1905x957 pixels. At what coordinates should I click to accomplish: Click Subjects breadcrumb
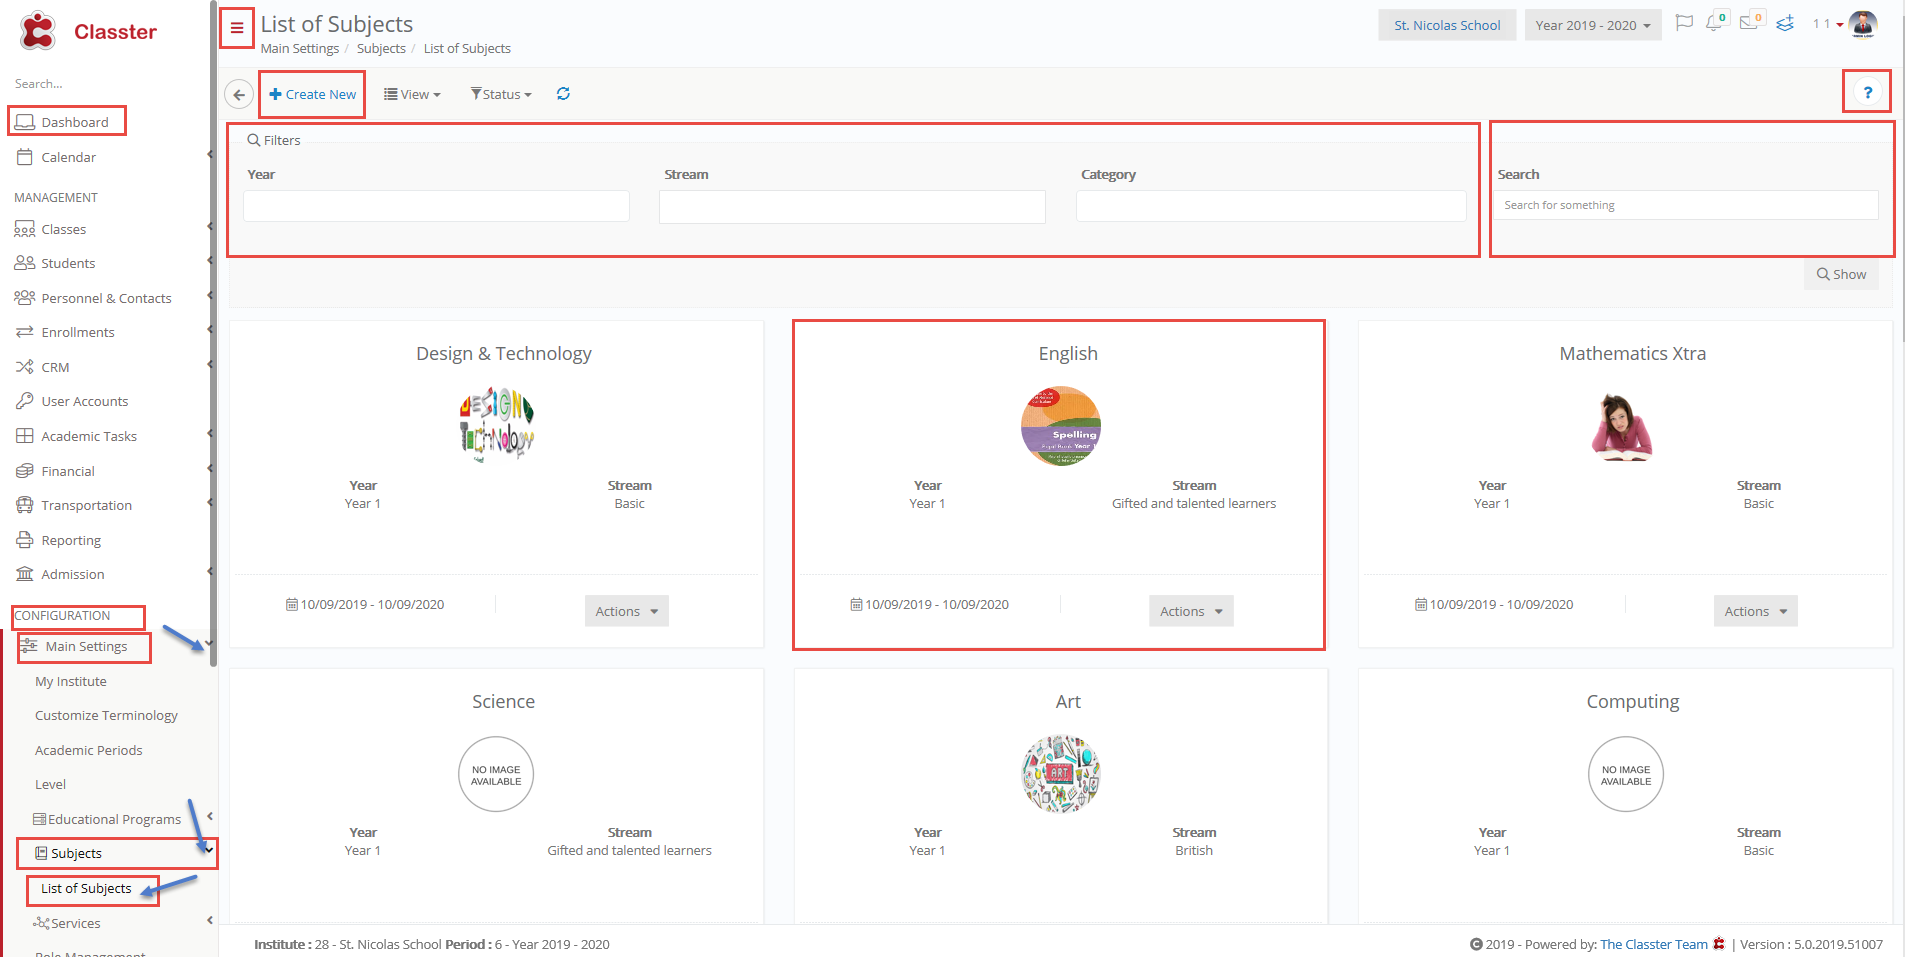[x=381, y=48]
